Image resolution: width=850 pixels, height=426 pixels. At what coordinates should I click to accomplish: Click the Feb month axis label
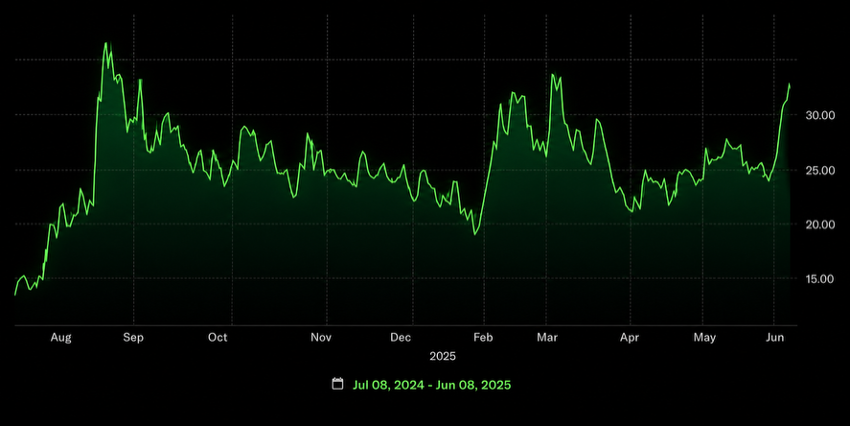(x=483, y=337)
